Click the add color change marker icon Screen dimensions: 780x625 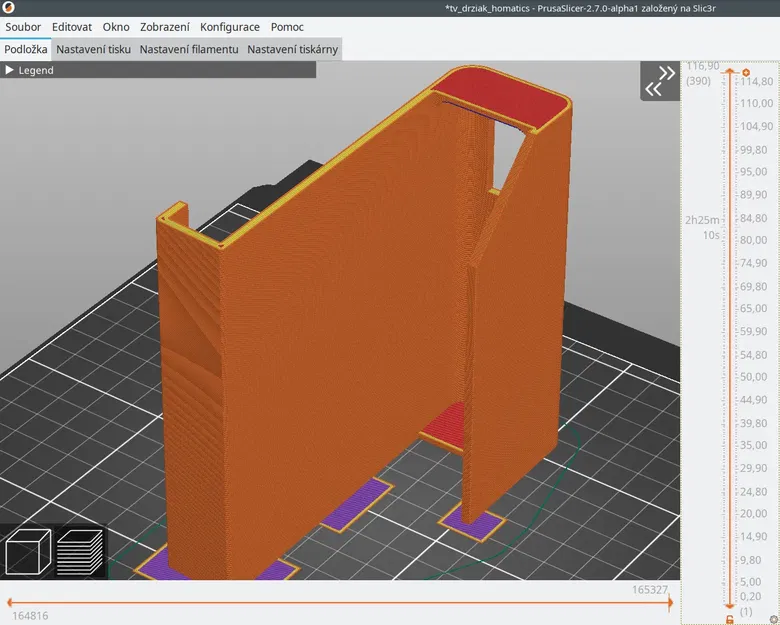pyautogui.click(x=746, y=73)
